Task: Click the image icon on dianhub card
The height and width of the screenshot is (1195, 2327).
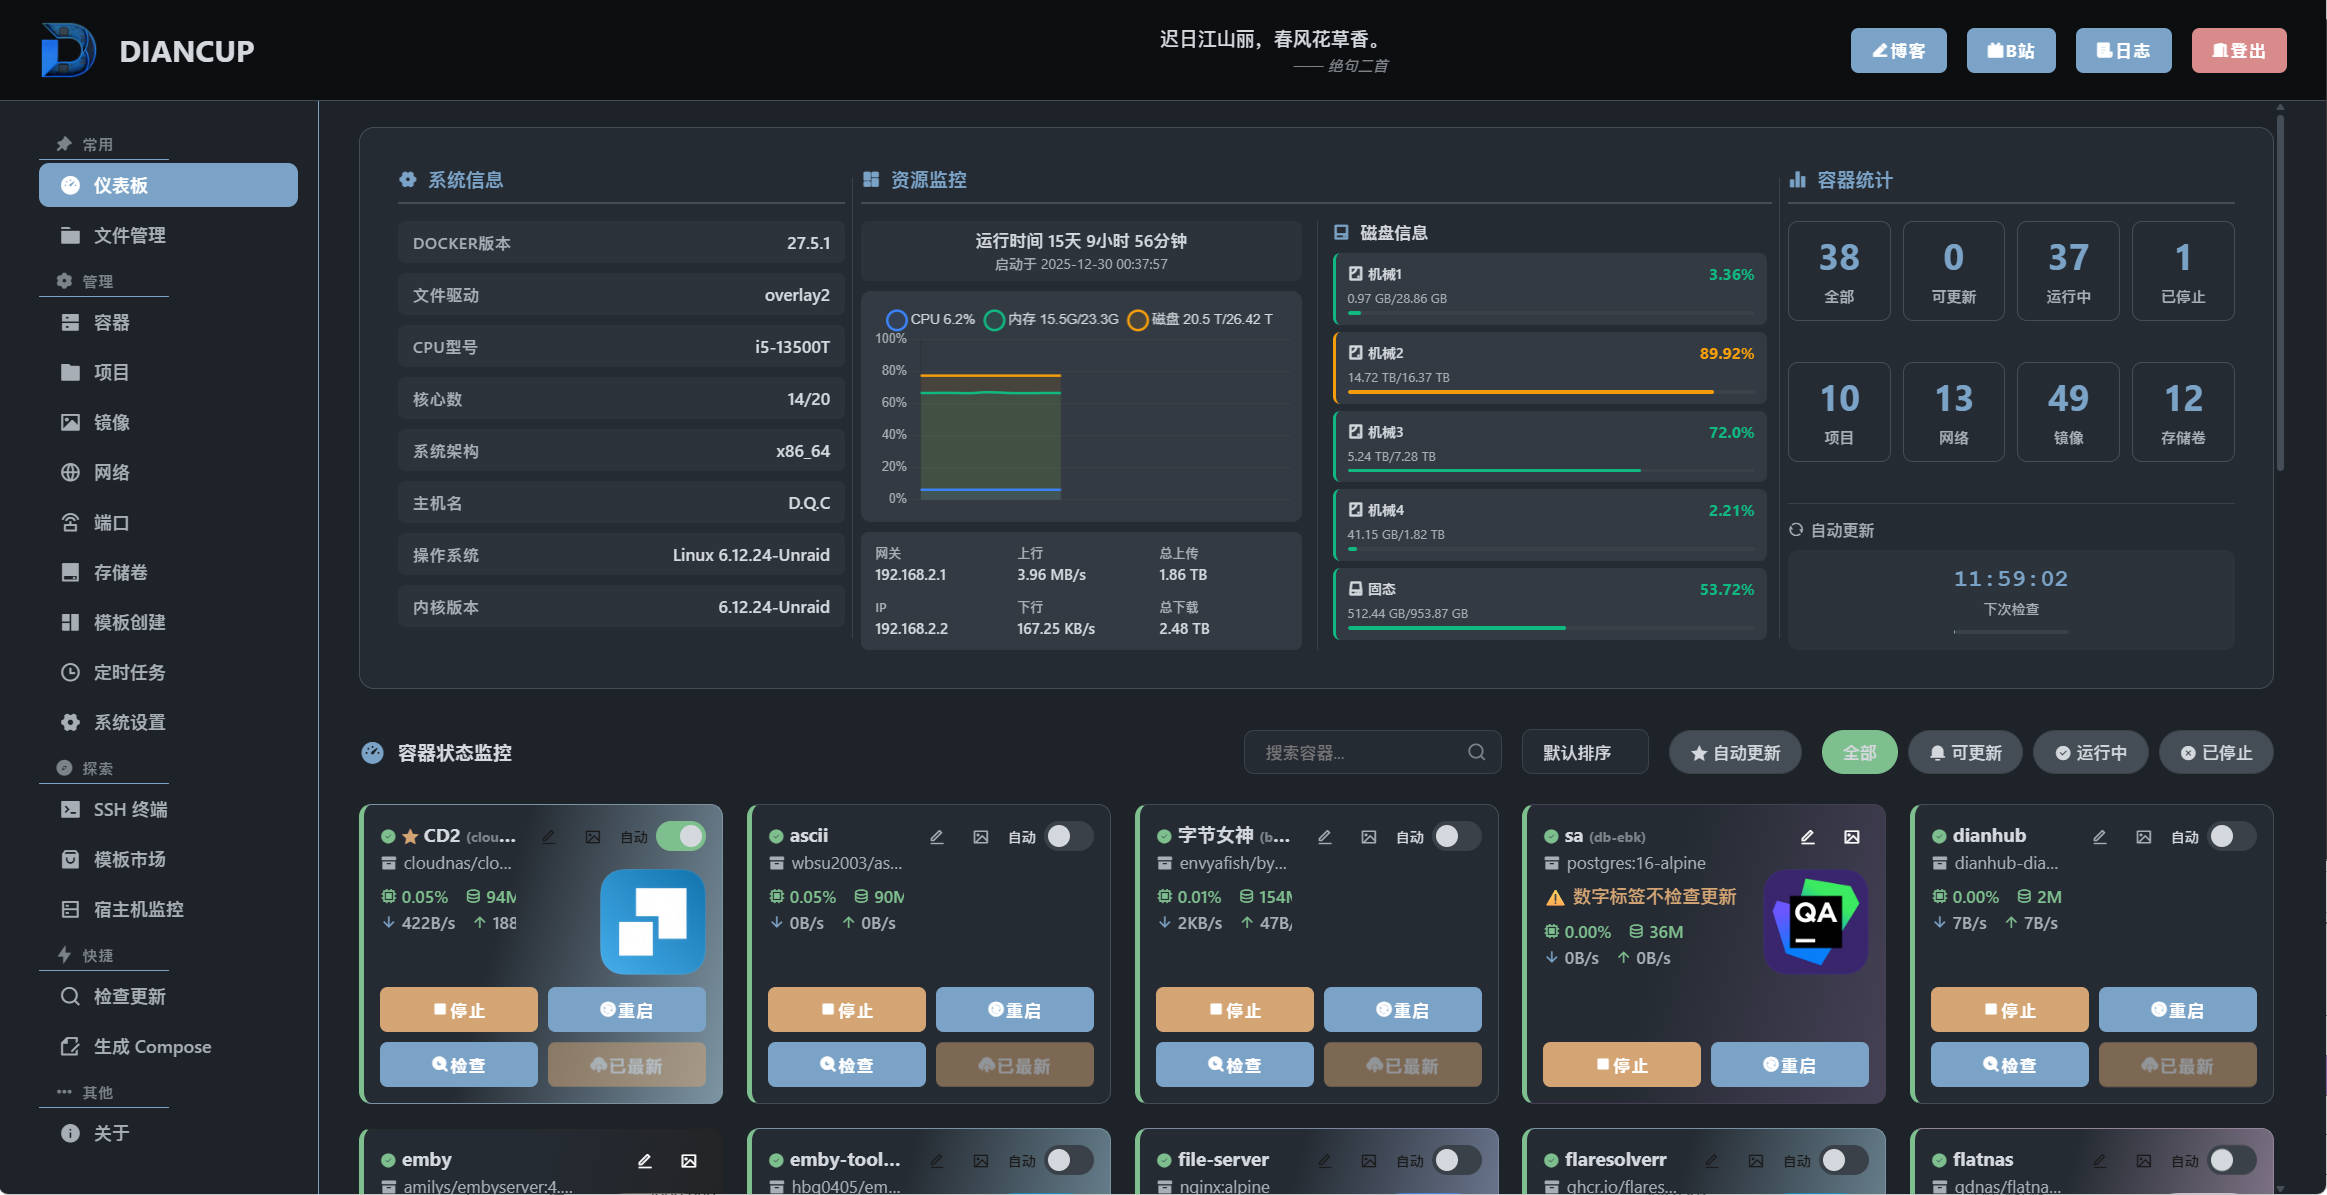Action: click(x=2143, y=837)
